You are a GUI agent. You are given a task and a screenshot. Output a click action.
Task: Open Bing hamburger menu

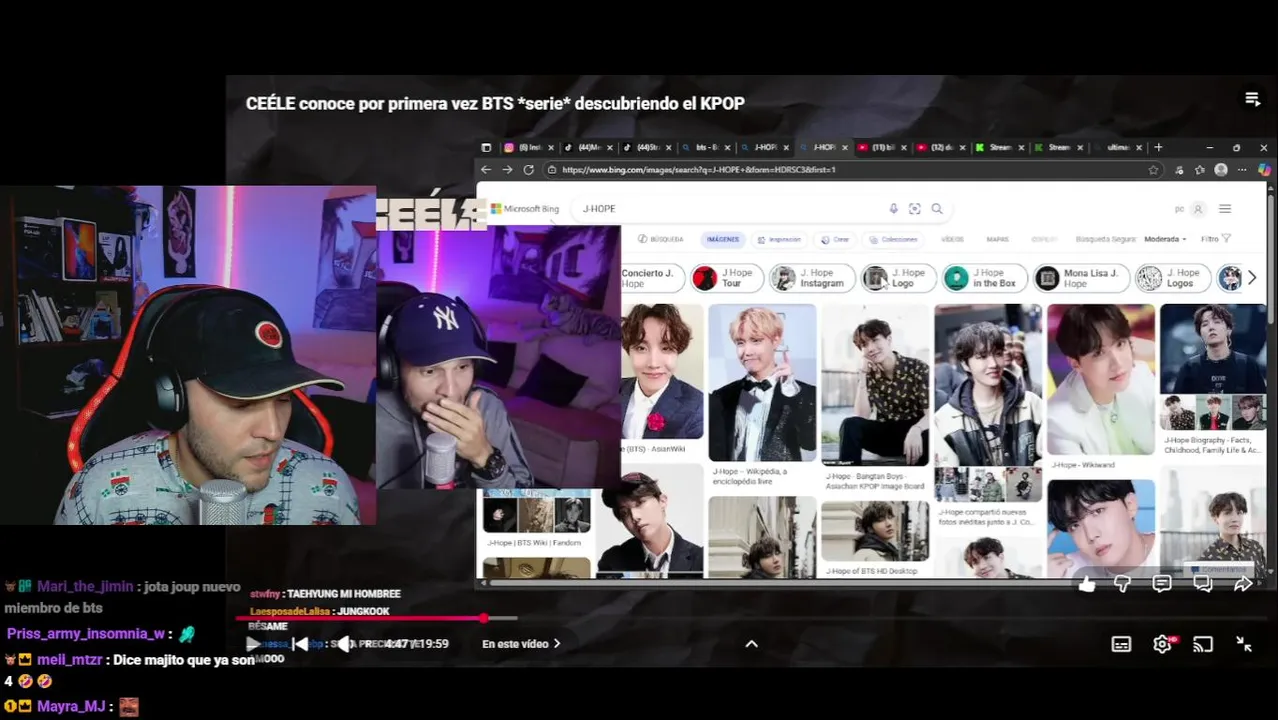[1225, 209]
